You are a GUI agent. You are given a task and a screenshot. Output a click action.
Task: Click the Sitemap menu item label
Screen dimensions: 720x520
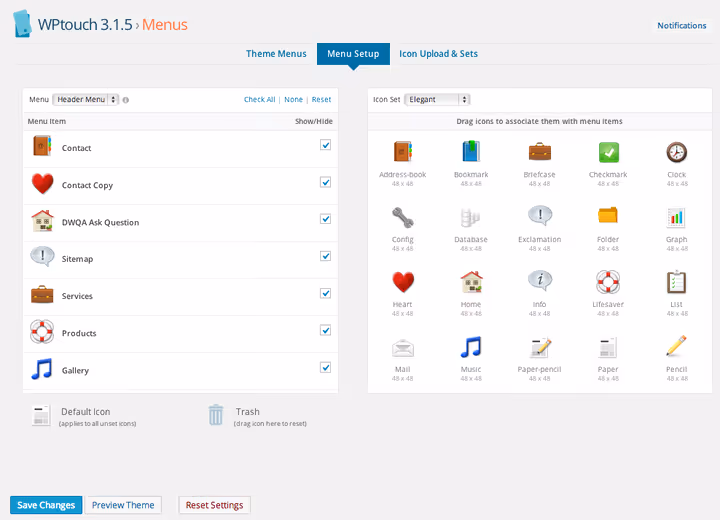coord(77,259)
